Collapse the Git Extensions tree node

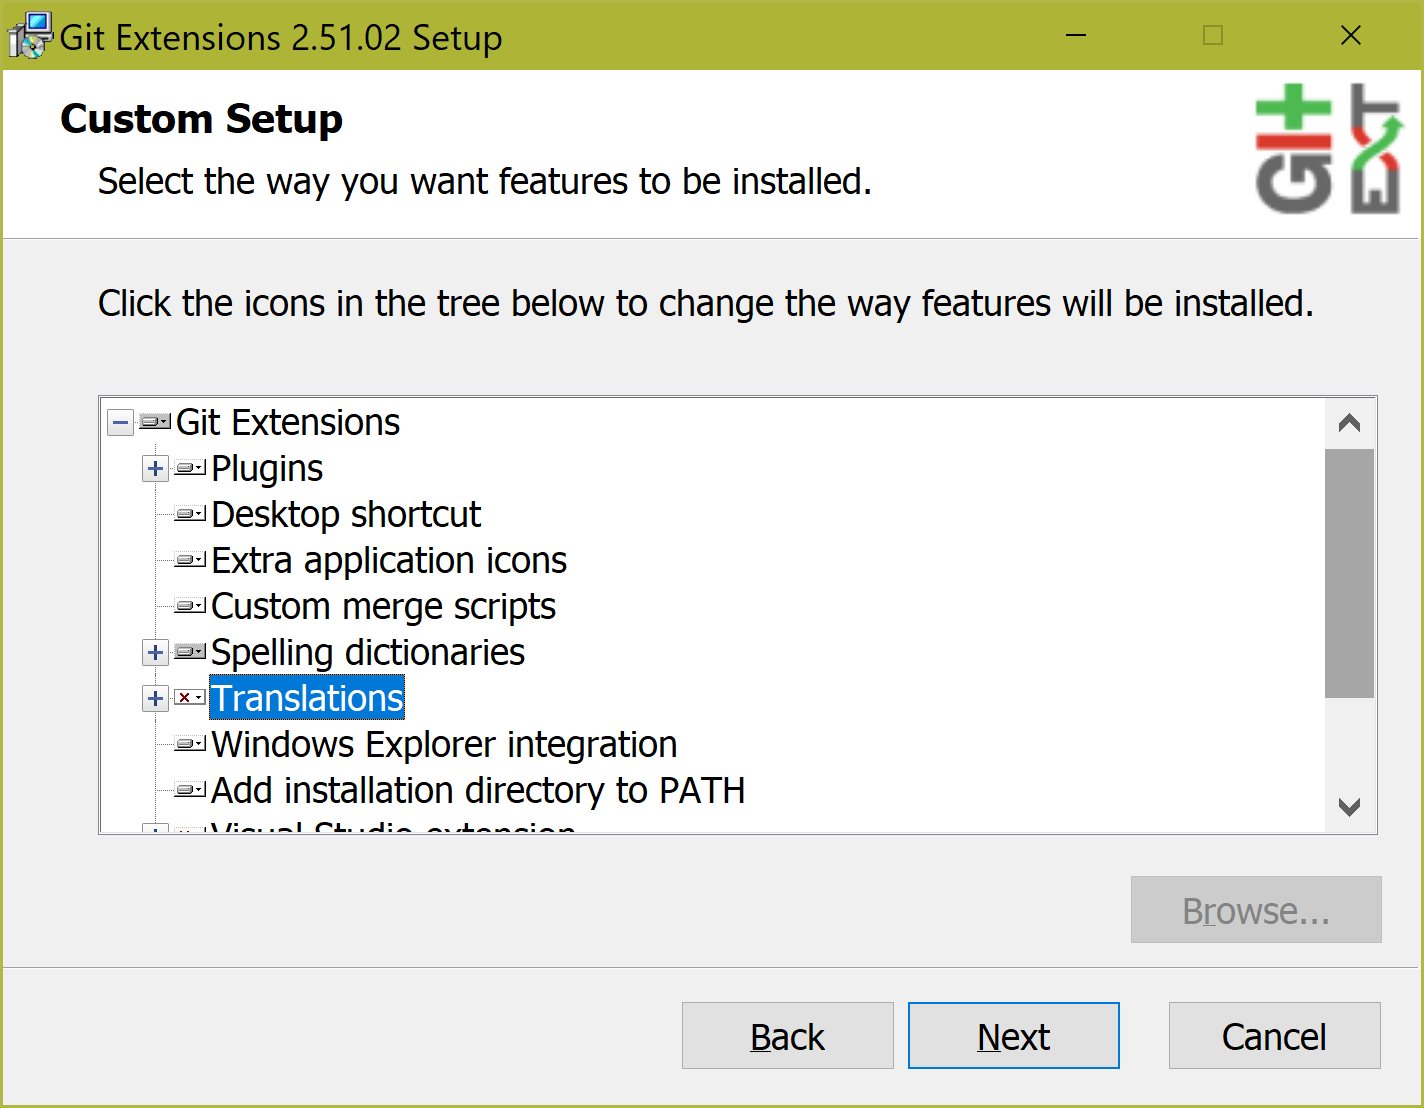pos(119,422)
